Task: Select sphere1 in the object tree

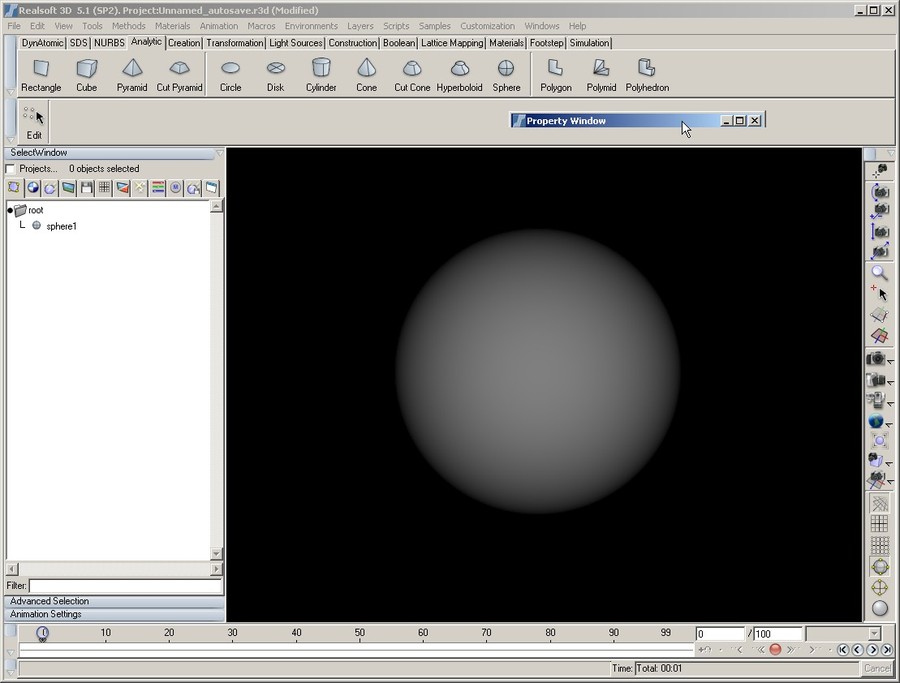Action: coord(61,227)
